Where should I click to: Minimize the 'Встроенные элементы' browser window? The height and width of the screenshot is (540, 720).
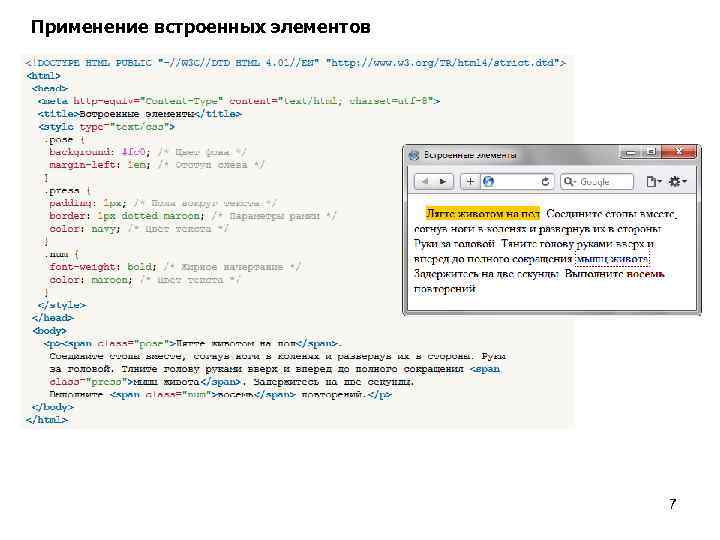631,152
